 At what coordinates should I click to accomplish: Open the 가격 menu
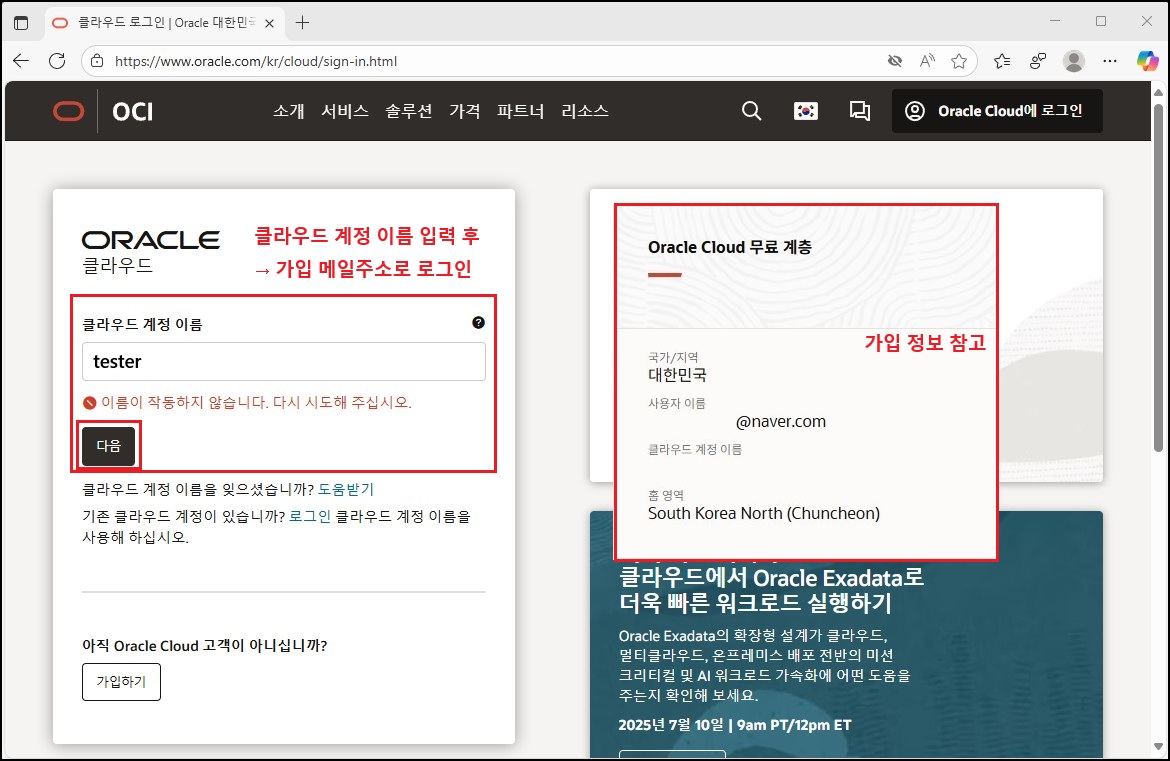click(465, 111)
